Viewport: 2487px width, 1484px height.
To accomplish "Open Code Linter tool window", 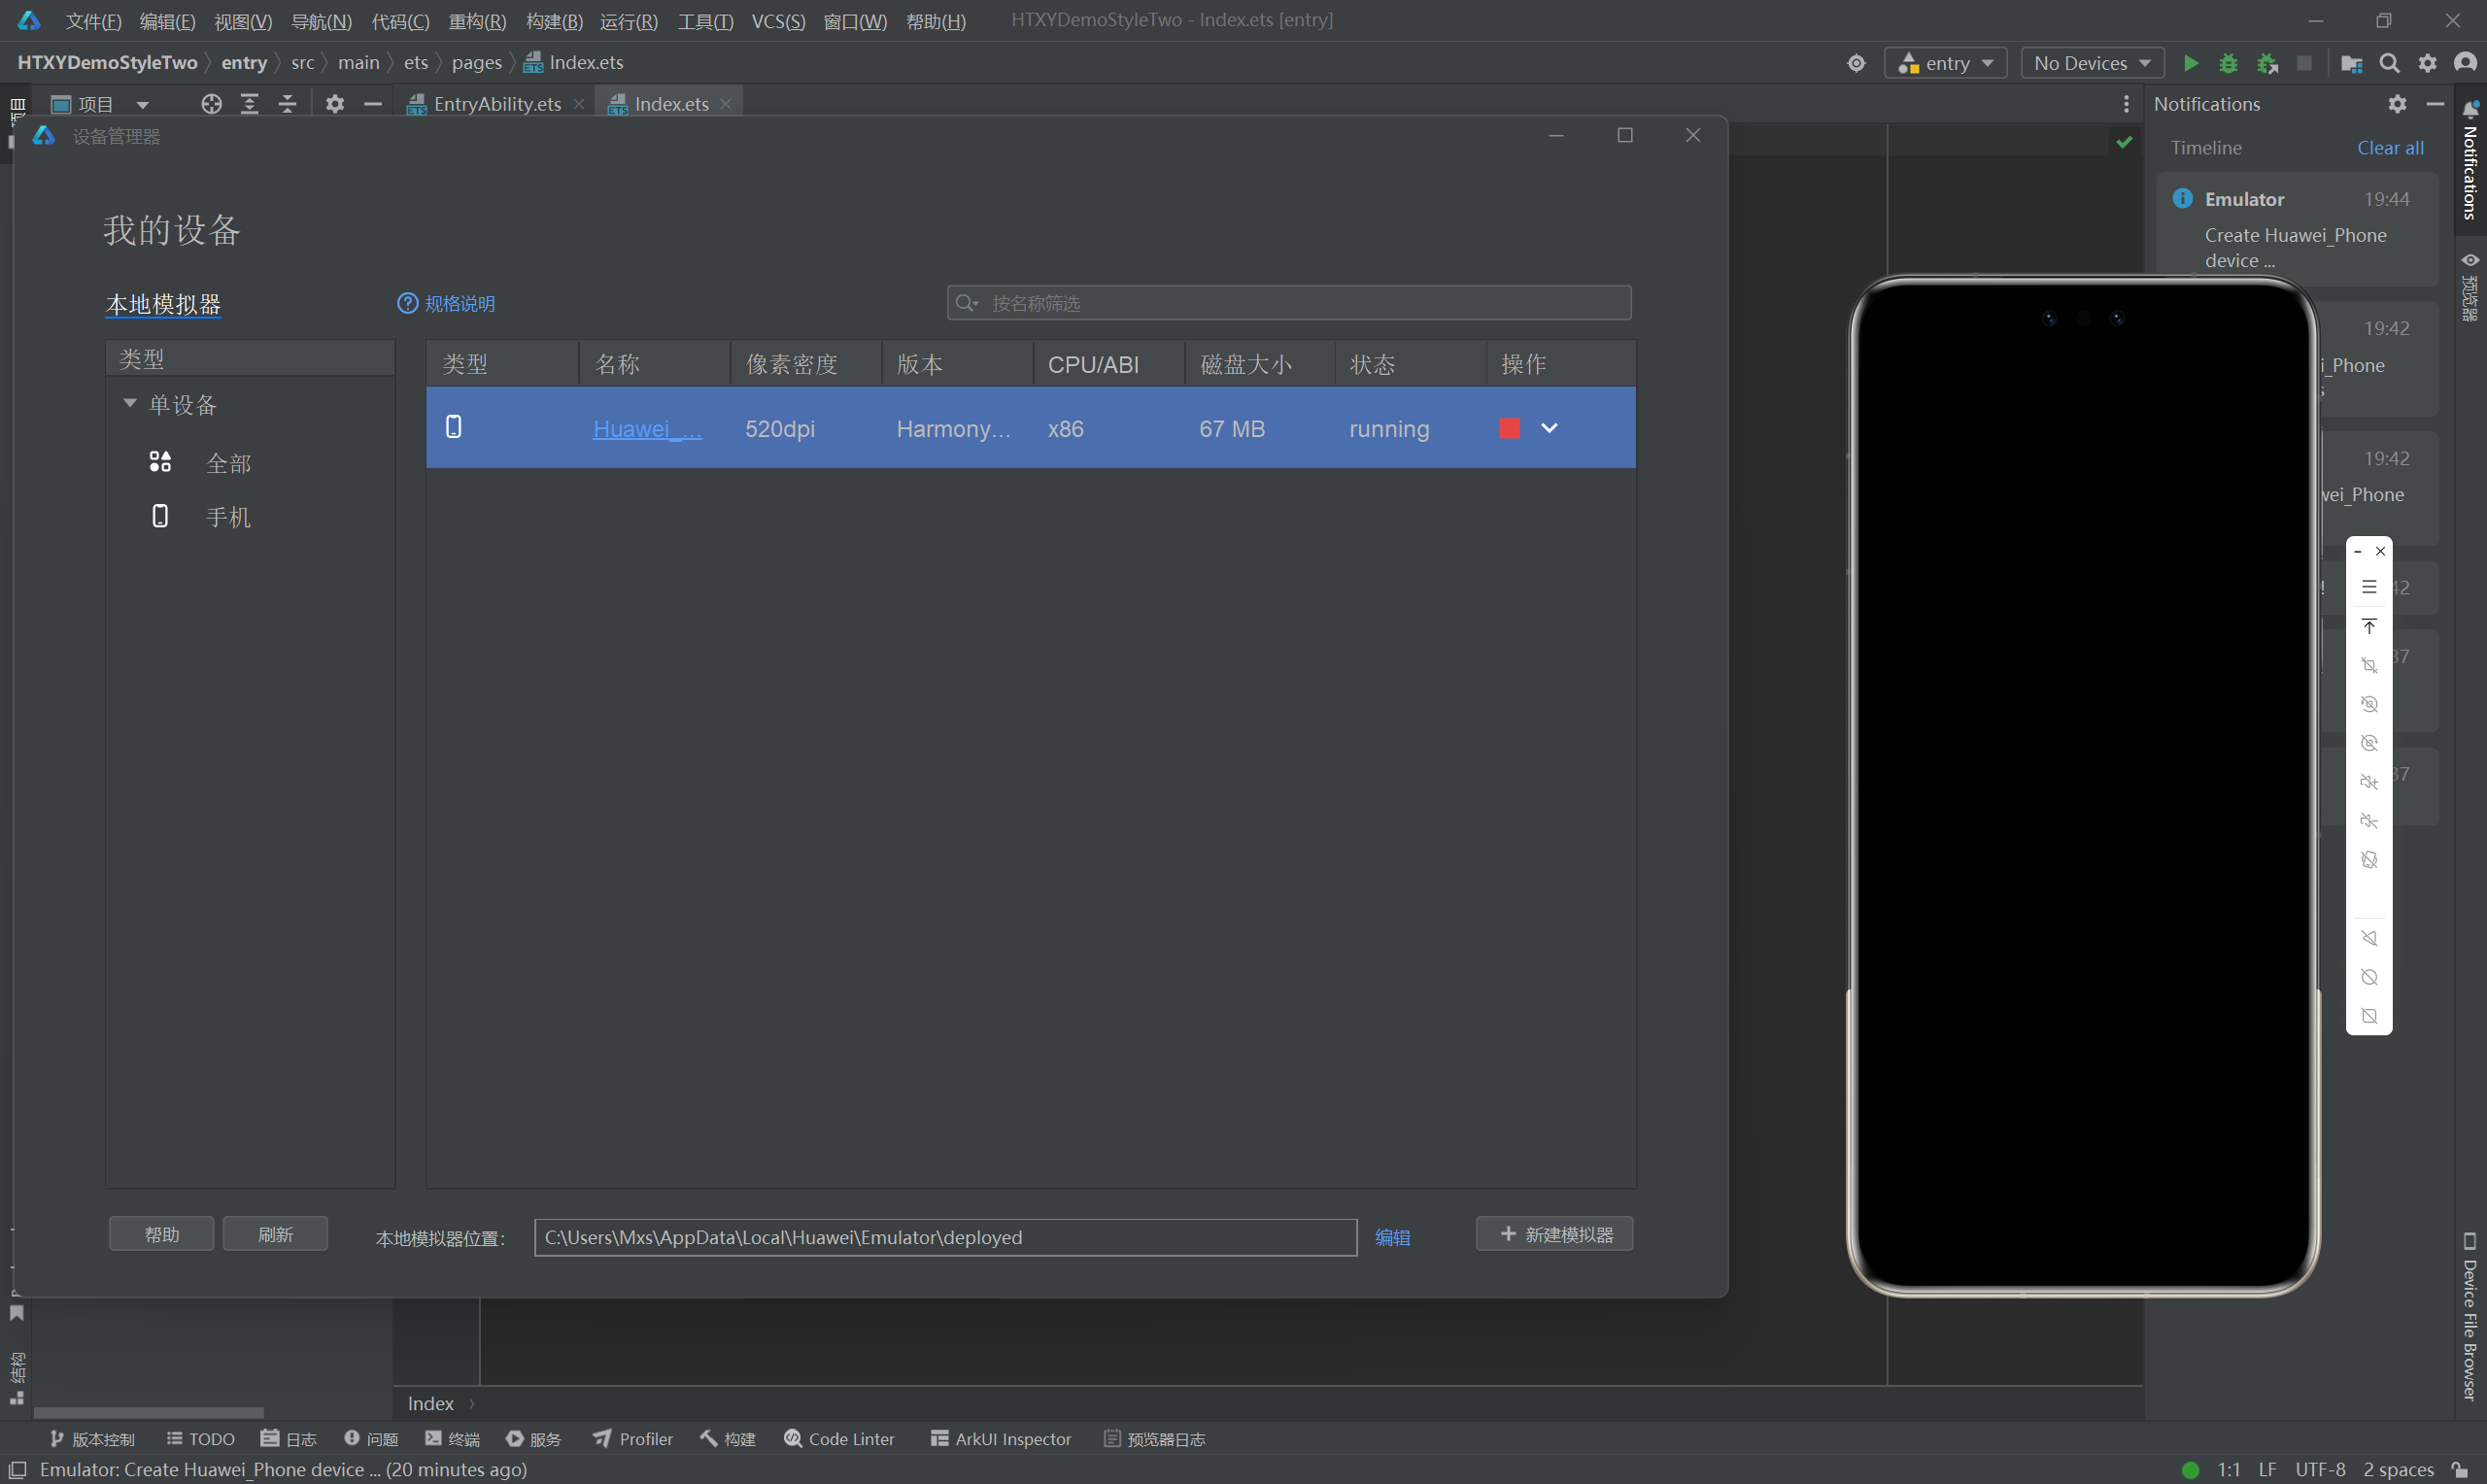I will click(x=839, y=1439).
